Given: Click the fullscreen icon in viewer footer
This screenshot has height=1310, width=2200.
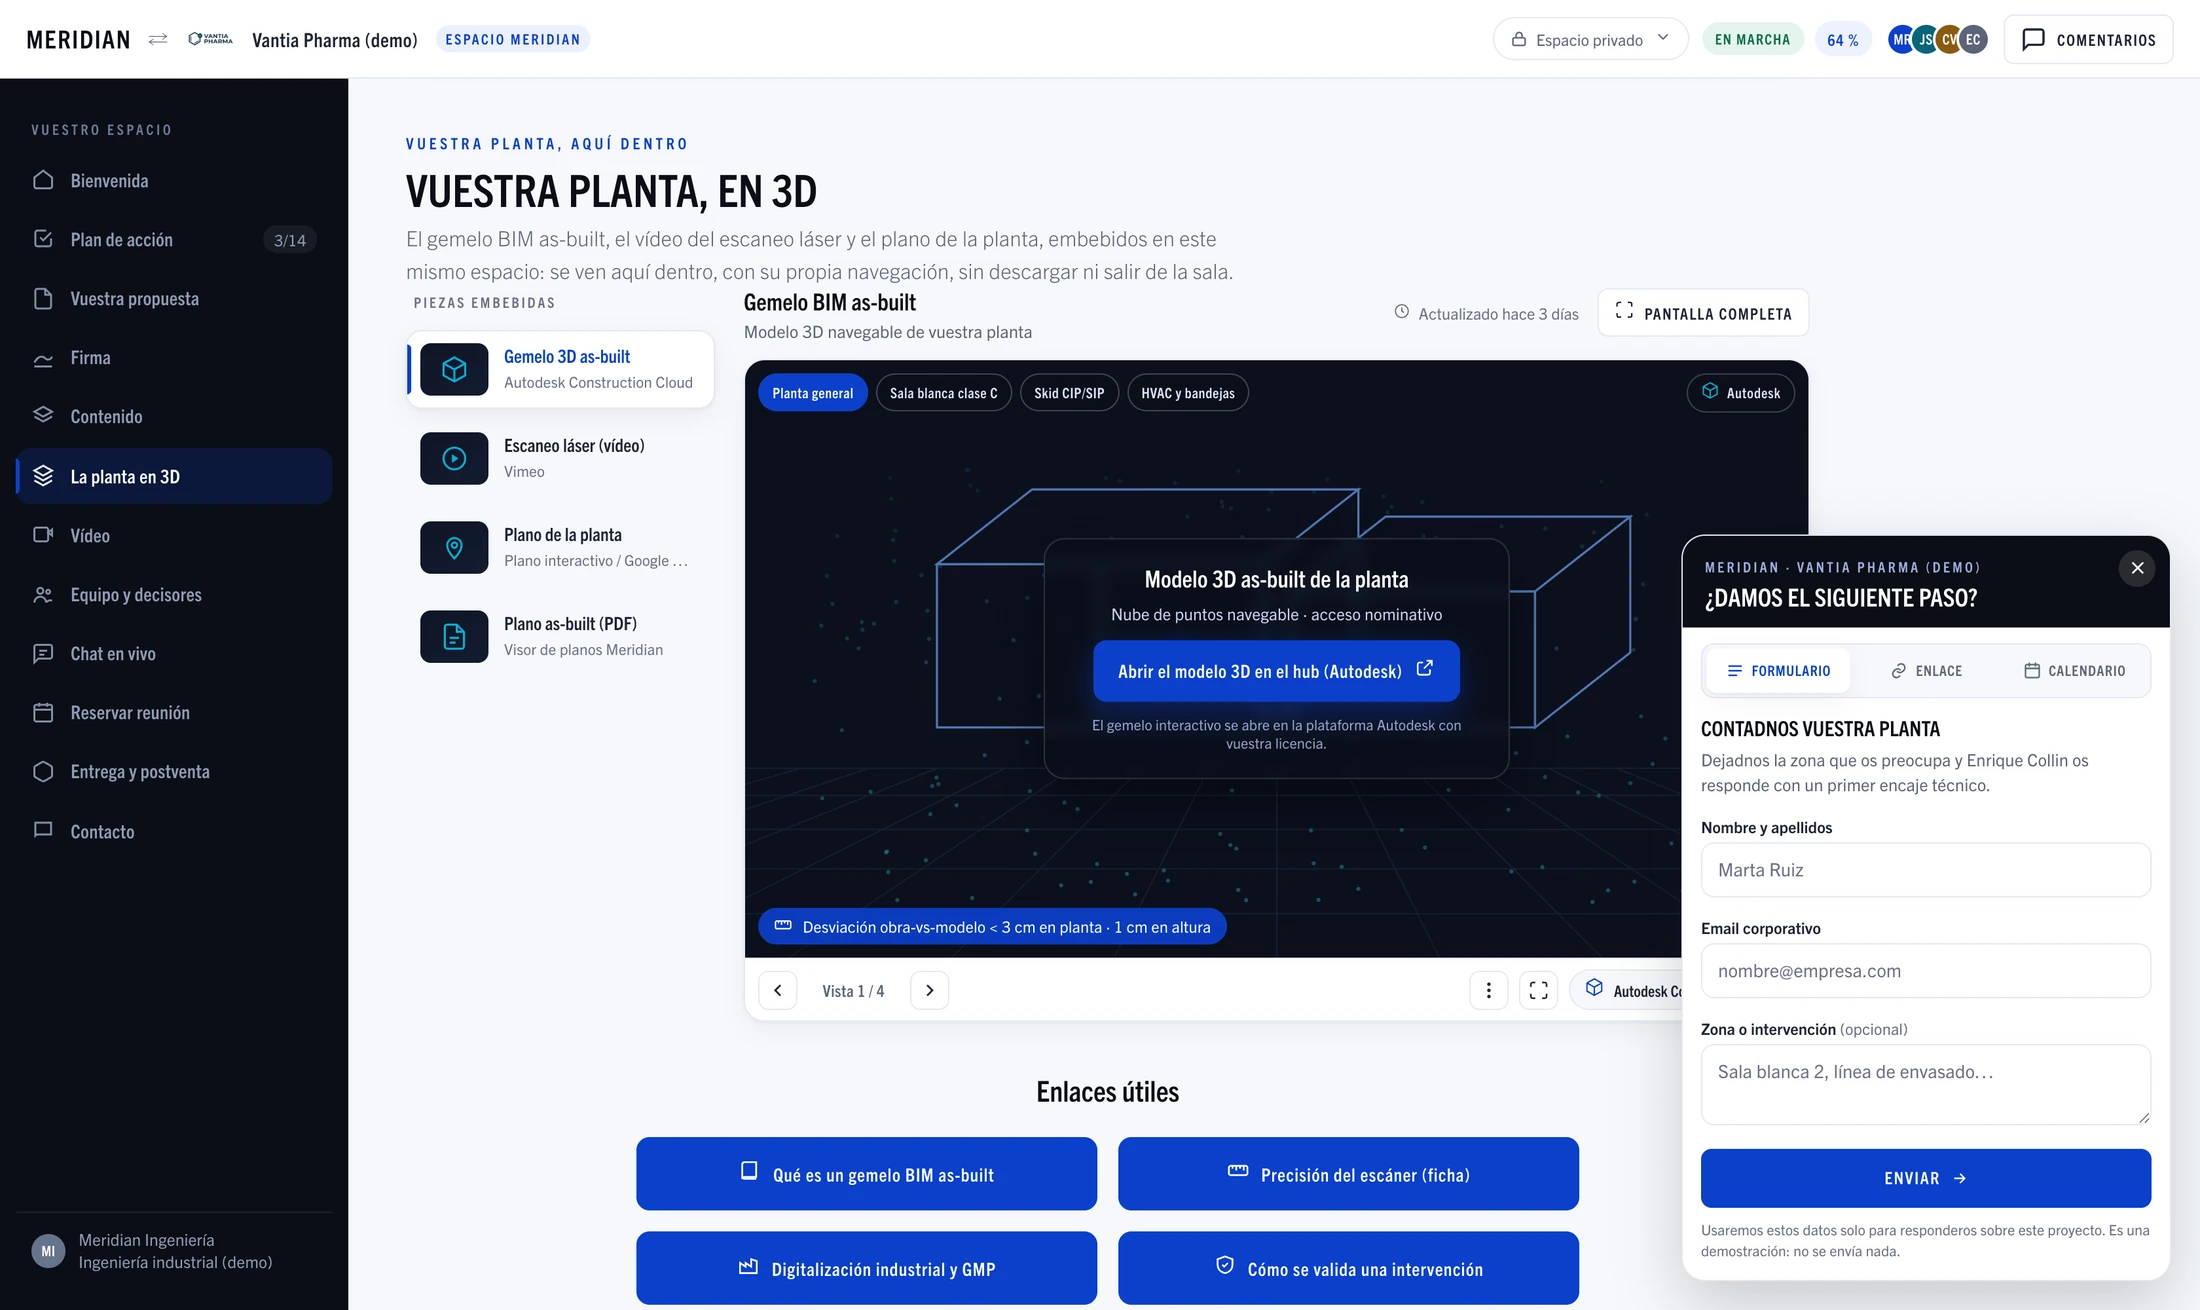Looking at the screenshot, I should tap(1539, 990).
